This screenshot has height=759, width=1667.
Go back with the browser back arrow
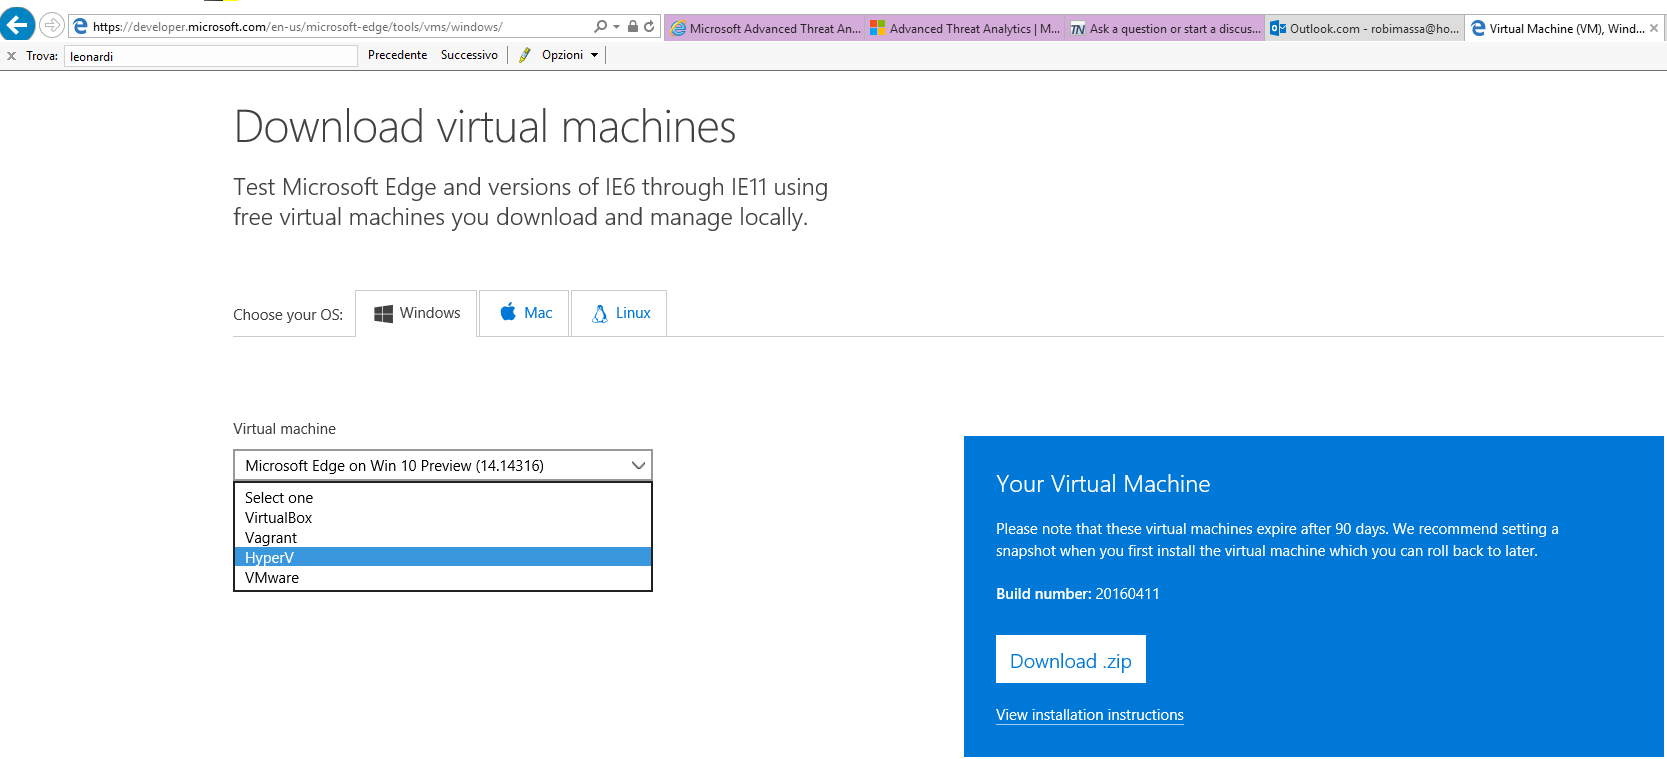(x=18, y=24)
